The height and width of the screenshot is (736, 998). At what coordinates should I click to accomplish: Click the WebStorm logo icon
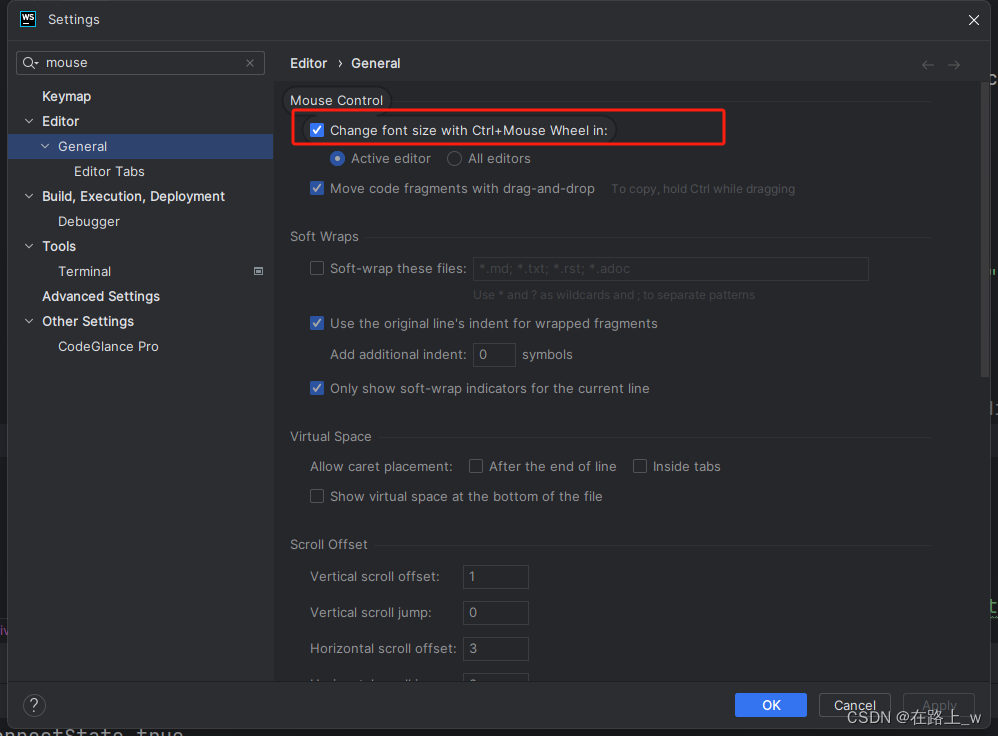coord(28,19)
